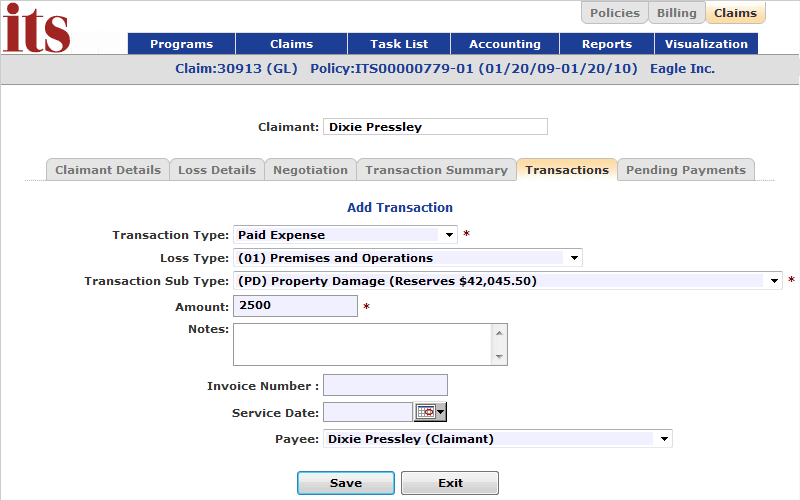Open the Loss Details tab
Screen dimensions: 800x500
coord(217,170)
